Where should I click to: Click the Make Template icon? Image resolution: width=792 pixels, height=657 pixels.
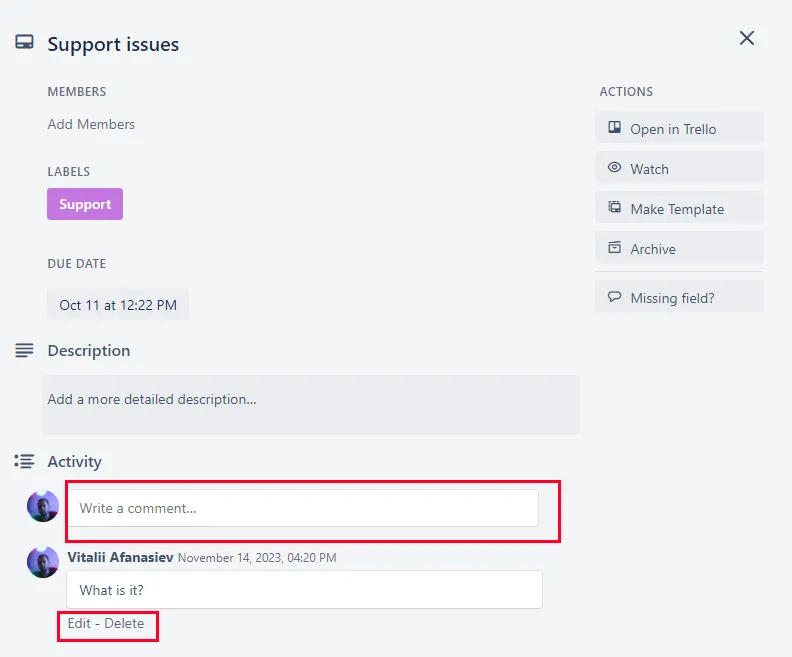[x=614, y=207]
